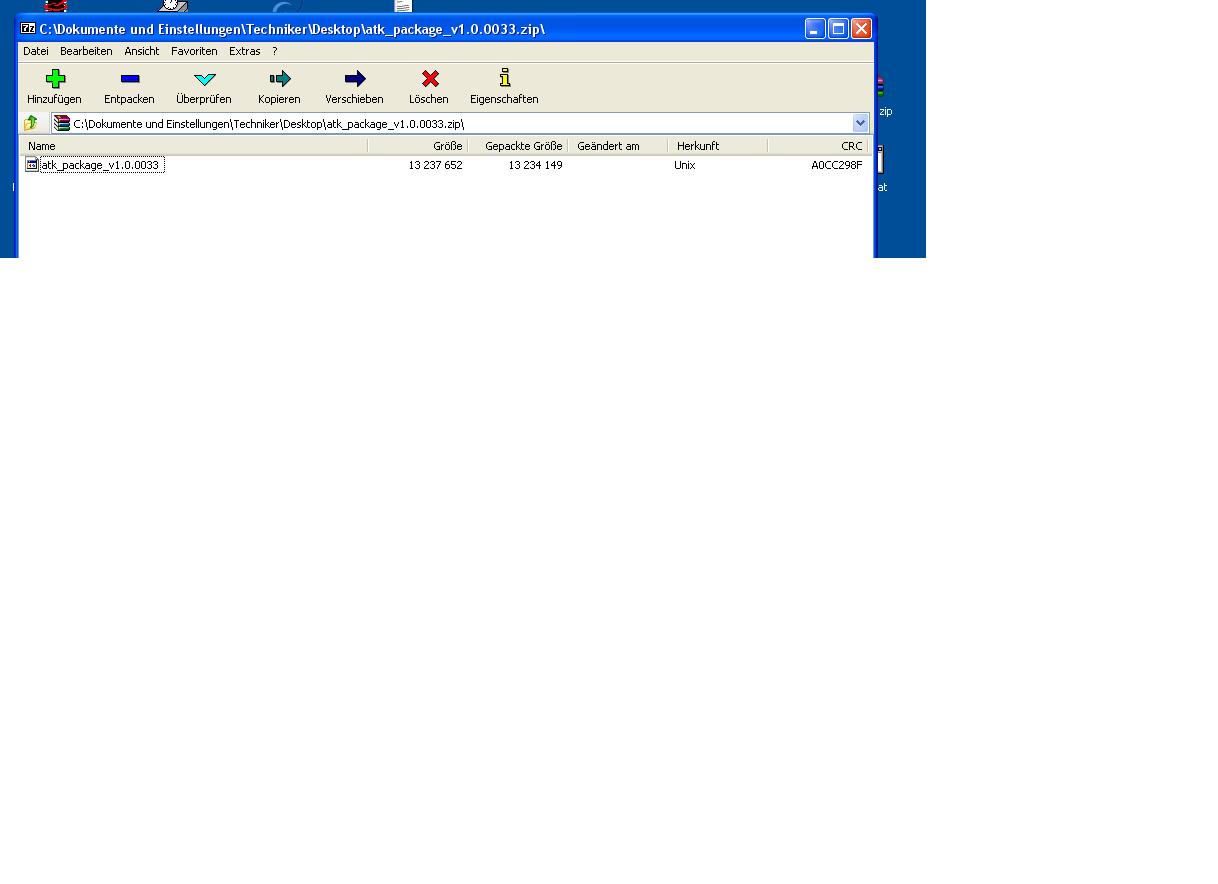Sort by the CRC column header
The width and height of the screenshot is (1218, 884).
pos(851,146)
